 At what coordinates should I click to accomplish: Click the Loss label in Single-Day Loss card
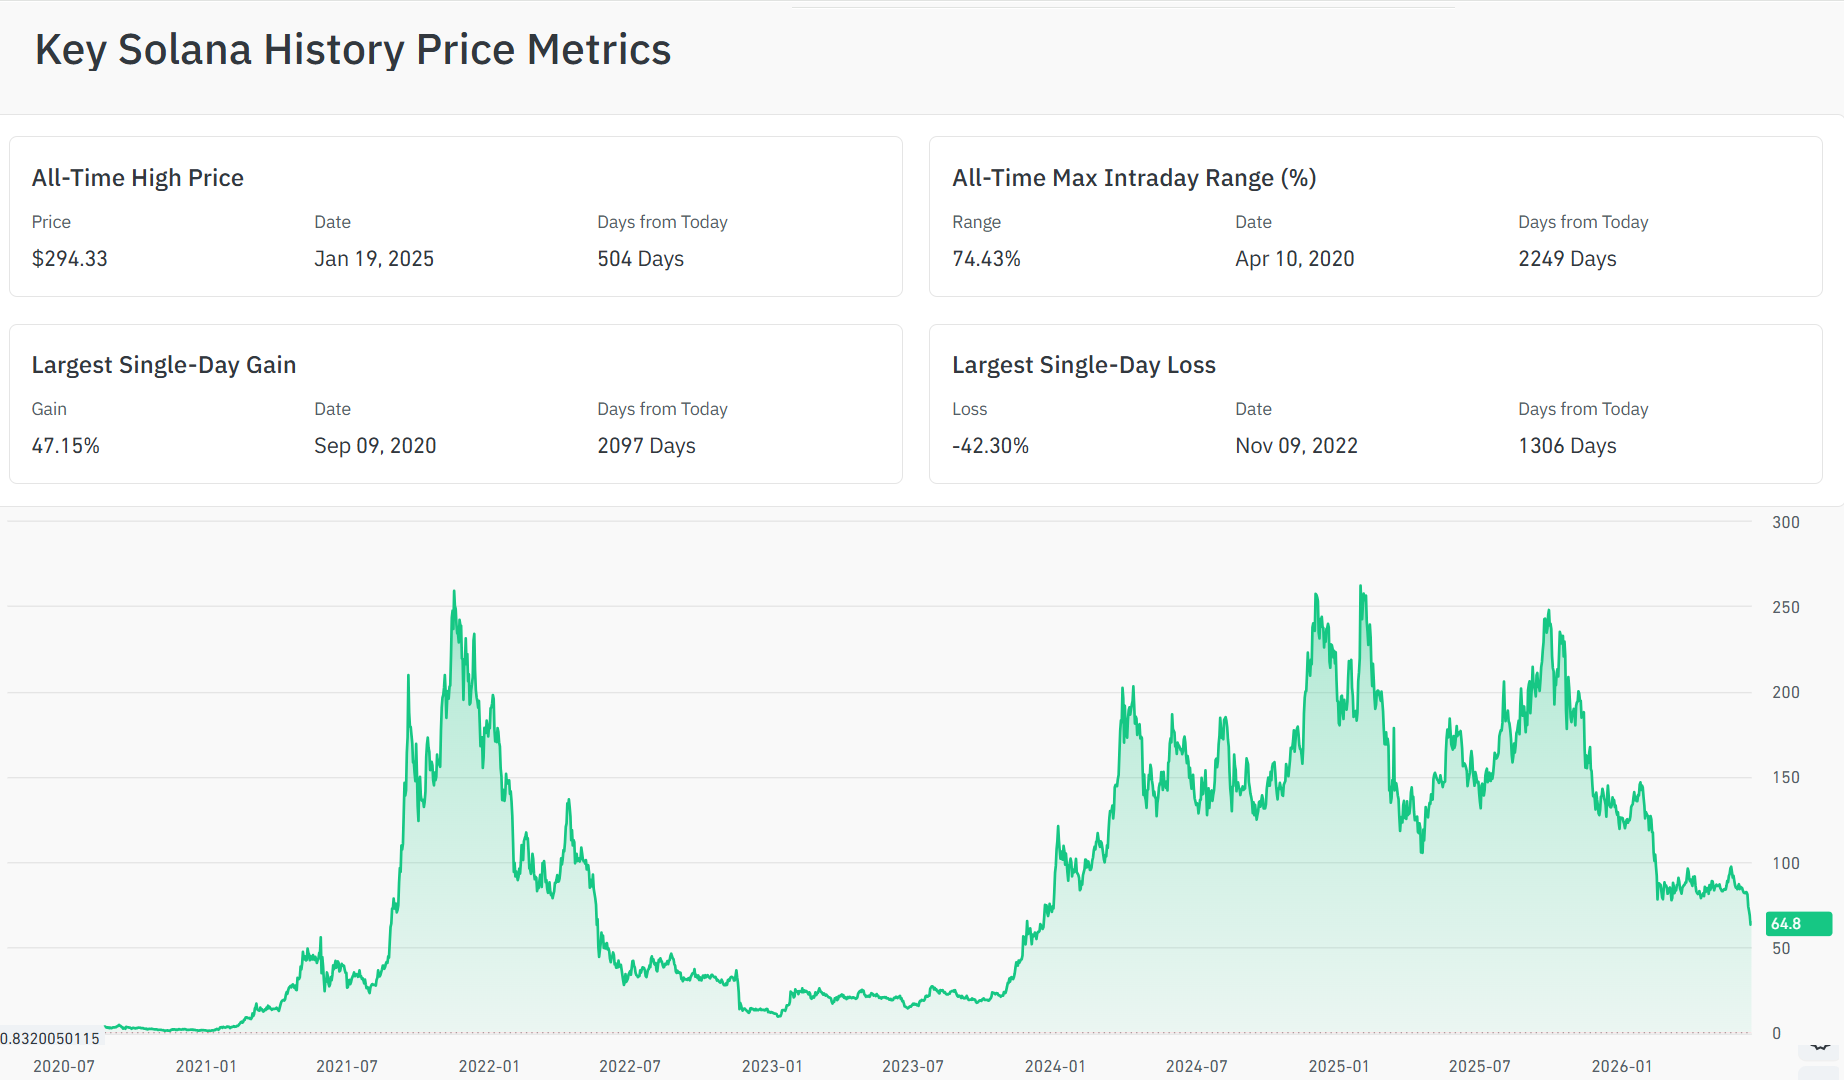[970, 409]
